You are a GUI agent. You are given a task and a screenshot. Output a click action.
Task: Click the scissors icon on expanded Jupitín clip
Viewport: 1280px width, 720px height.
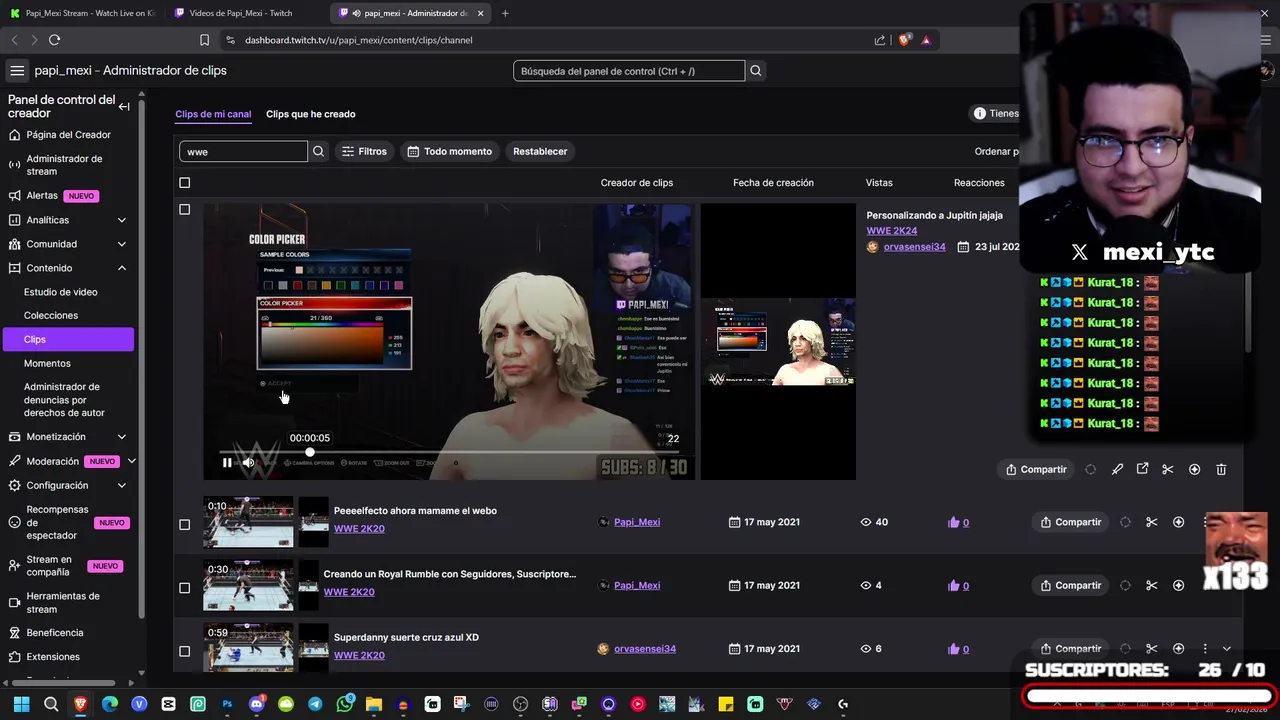click(x=1167, y=469)
